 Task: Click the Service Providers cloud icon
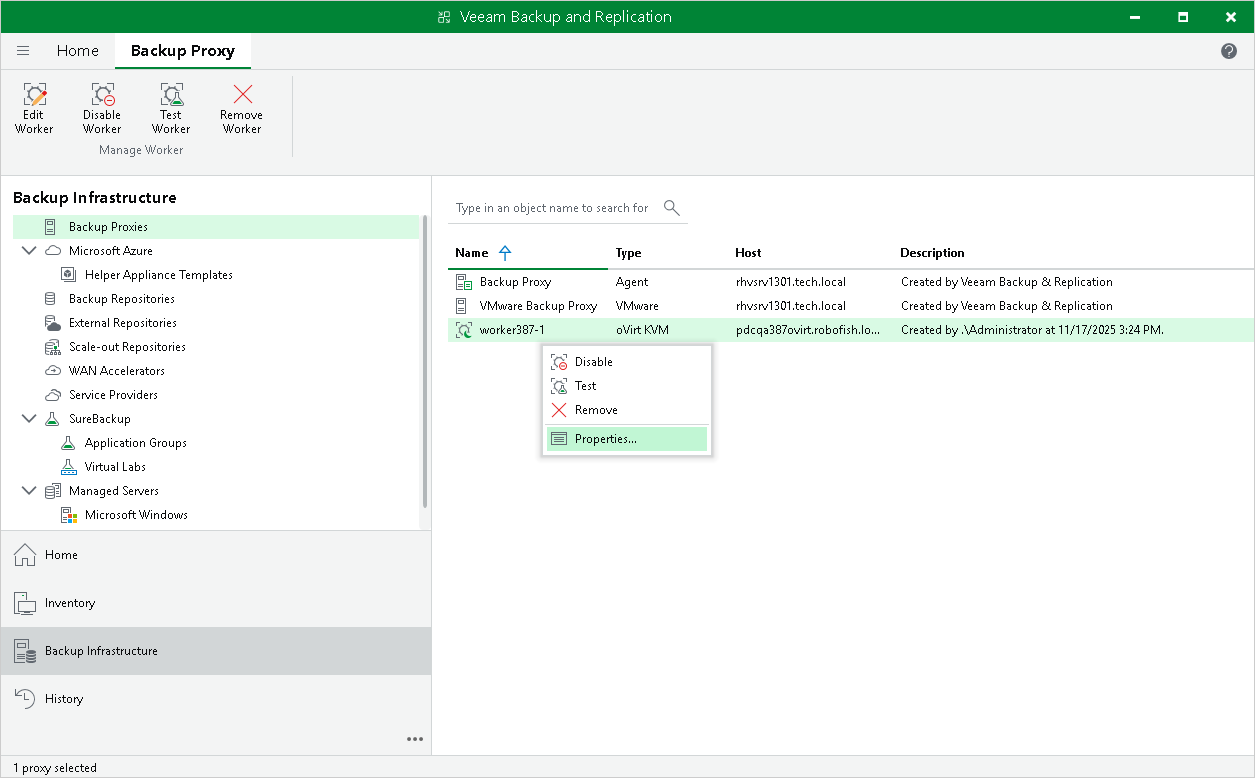[52, 395]
